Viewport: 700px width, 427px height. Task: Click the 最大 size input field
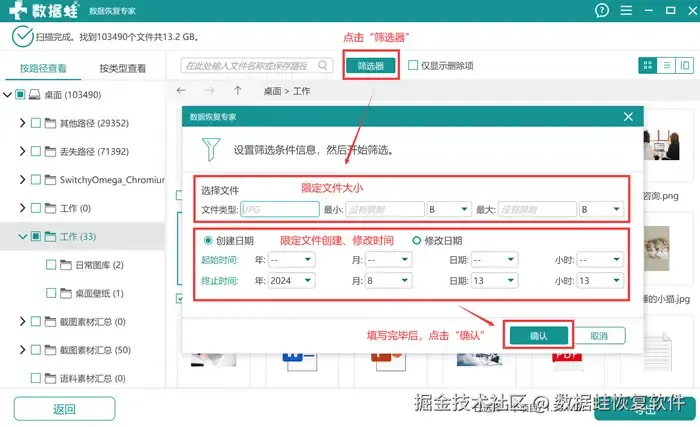click(x=537, y=209)
